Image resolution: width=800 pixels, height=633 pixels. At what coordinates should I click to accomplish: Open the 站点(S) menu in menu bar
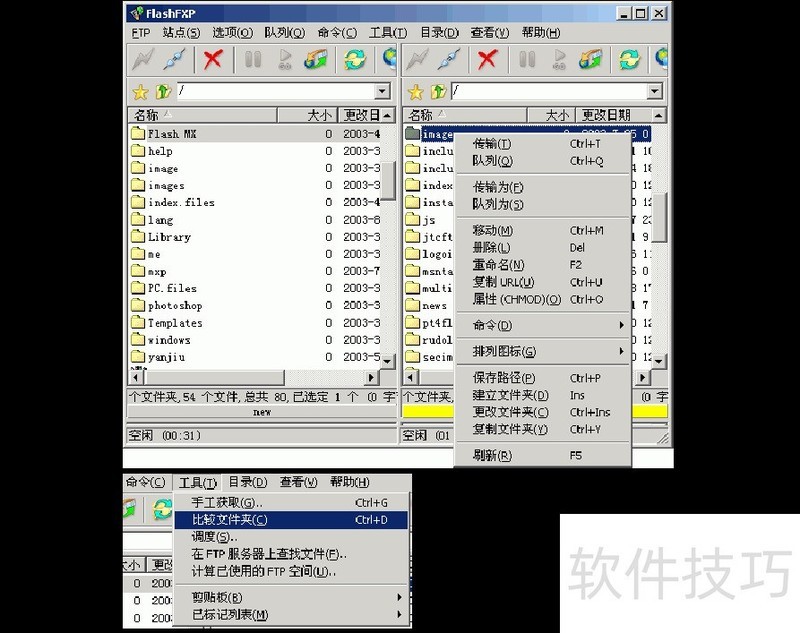pos(181,32)
